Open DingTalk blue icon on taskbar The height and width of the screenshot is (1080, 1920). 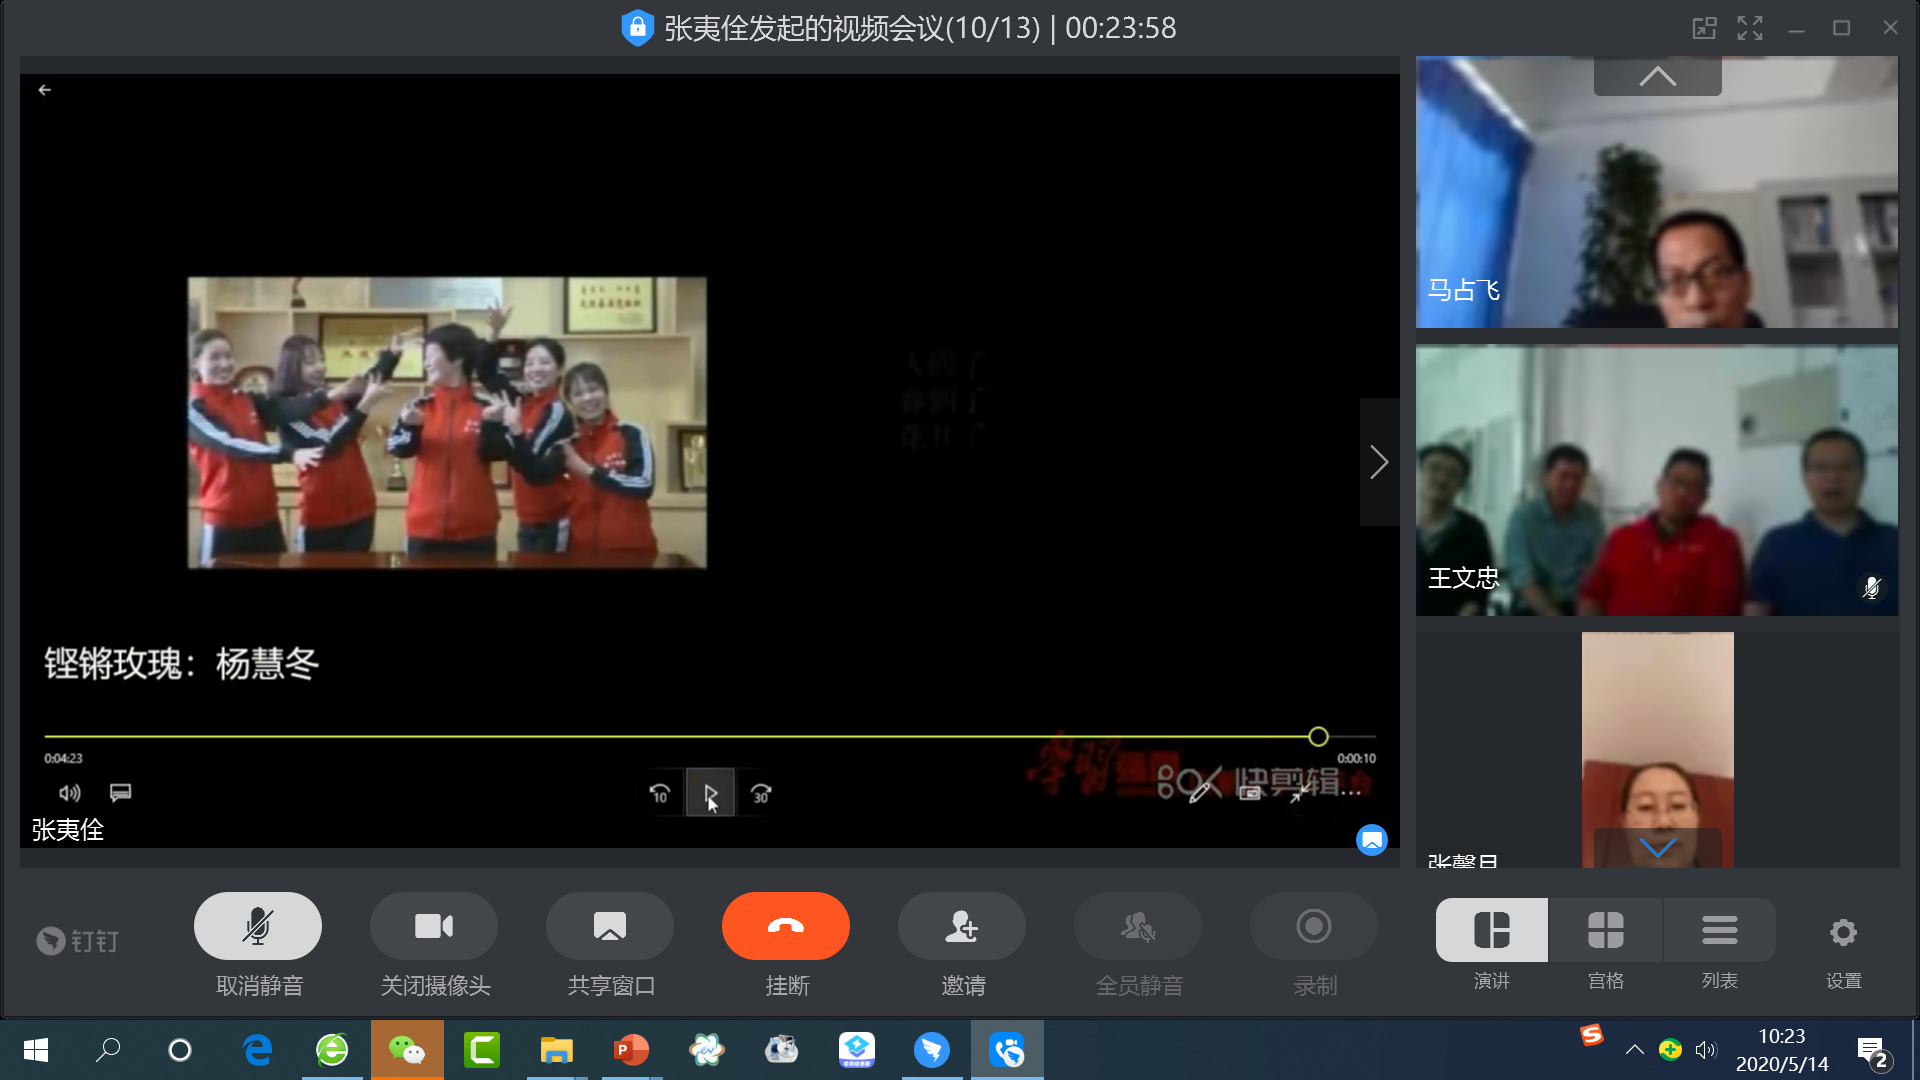[932, 1050]
